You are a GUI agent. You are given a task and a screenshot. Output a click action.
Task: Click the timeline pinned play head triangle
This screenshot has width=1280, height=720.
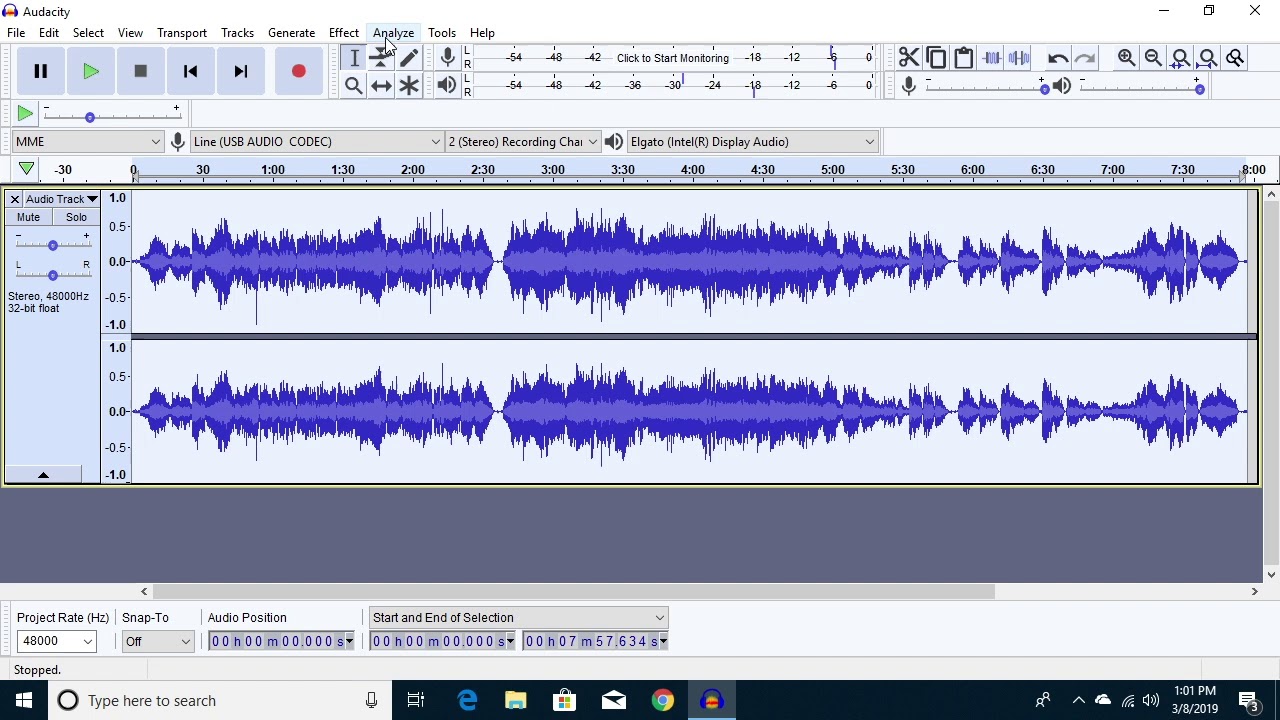coord(27,169)
